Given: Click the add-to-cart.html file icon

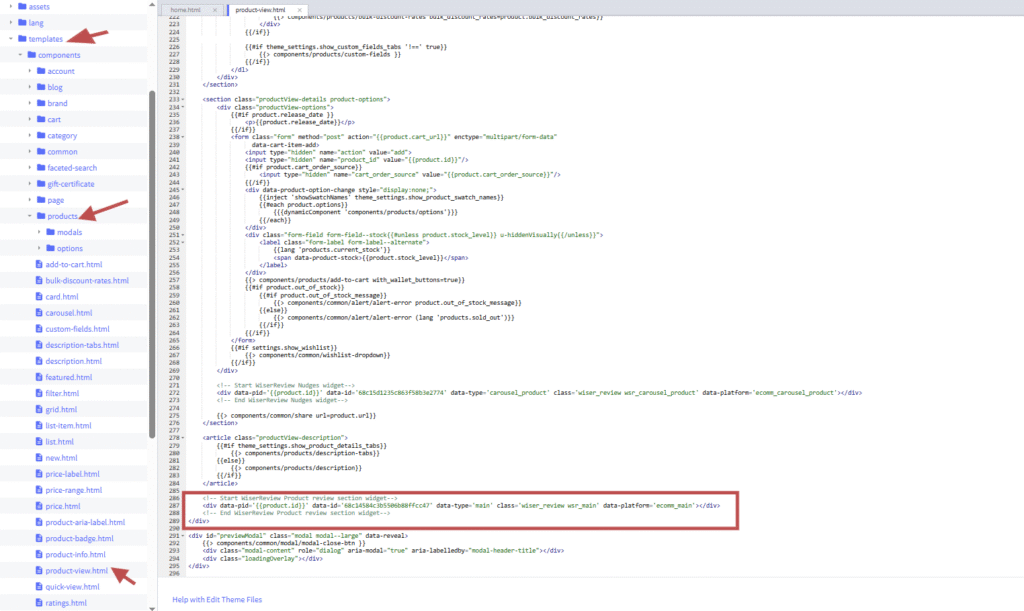Looking at the screenshot, I should pos(38,264).
